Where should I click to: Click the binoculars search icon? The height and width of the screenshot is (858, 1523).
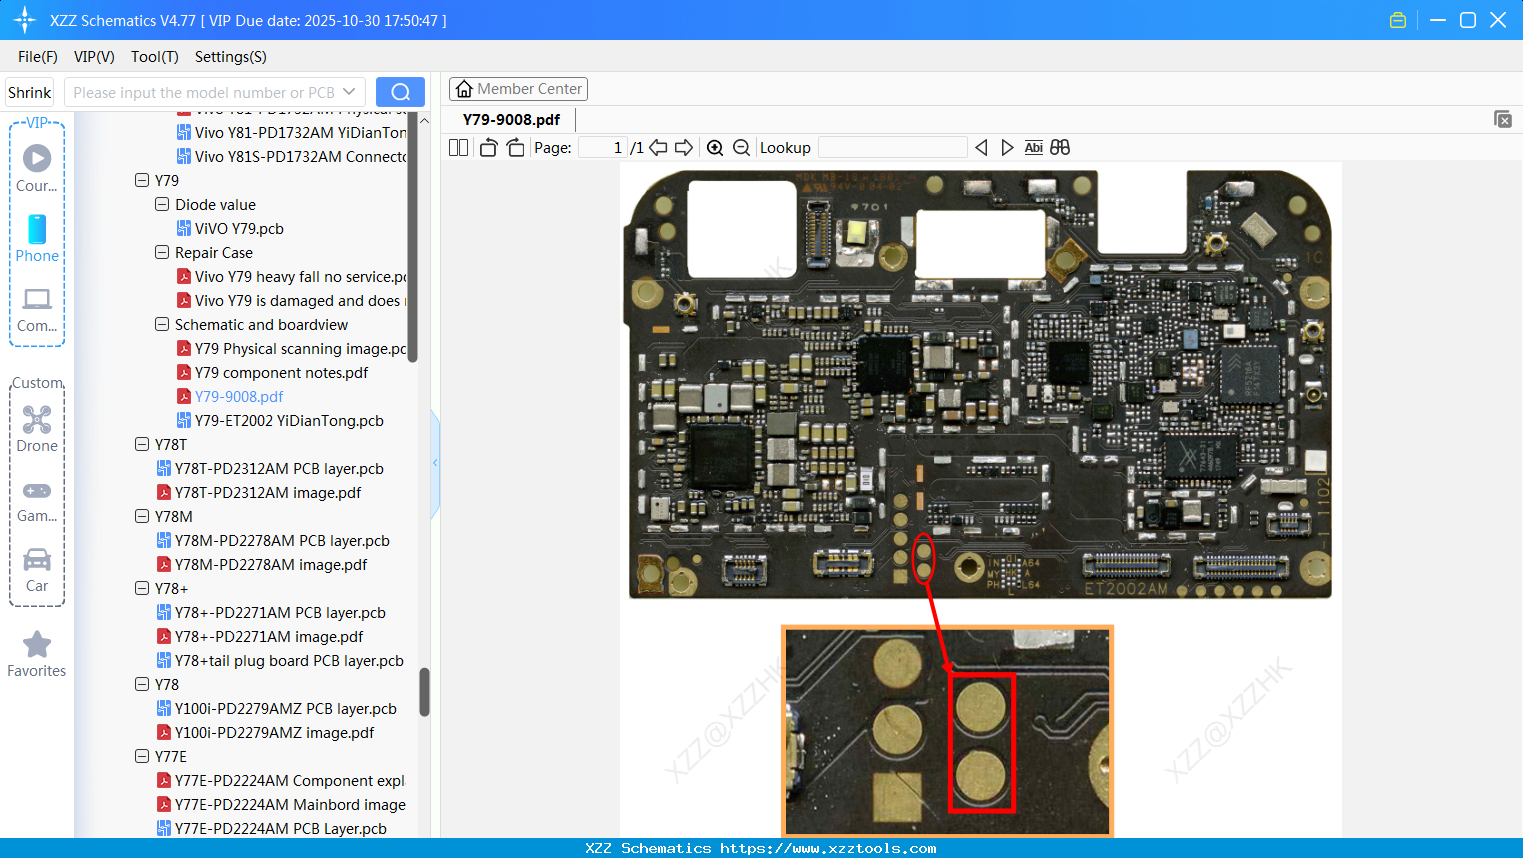1060,148
